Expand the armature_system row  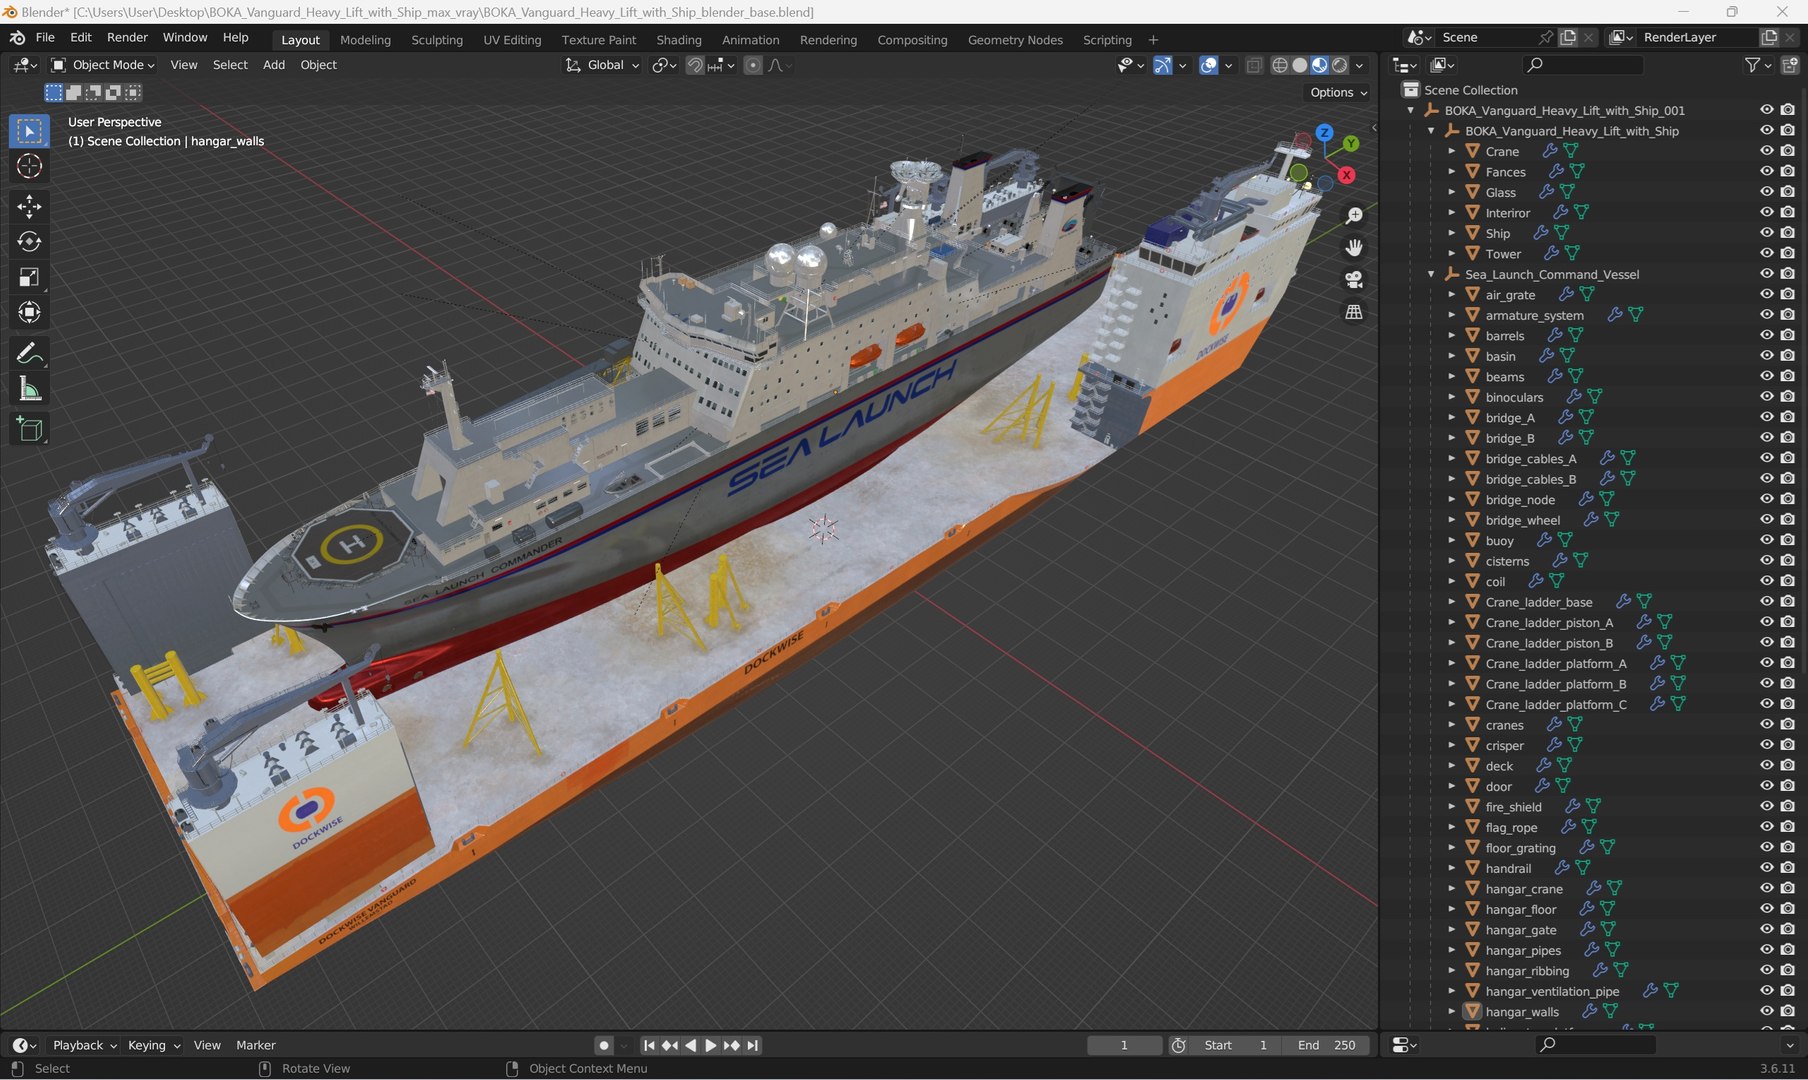click(x=1452, y=315)
